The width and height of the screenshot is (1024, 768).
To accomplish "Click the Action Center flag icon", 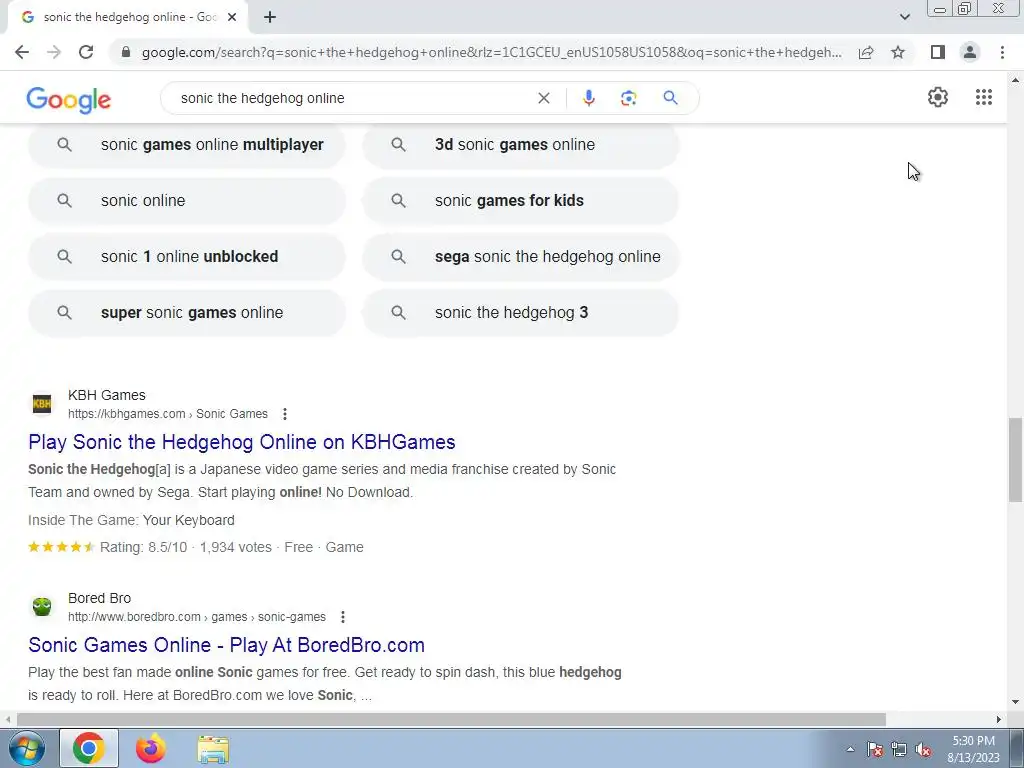I will tap(874, 749).
